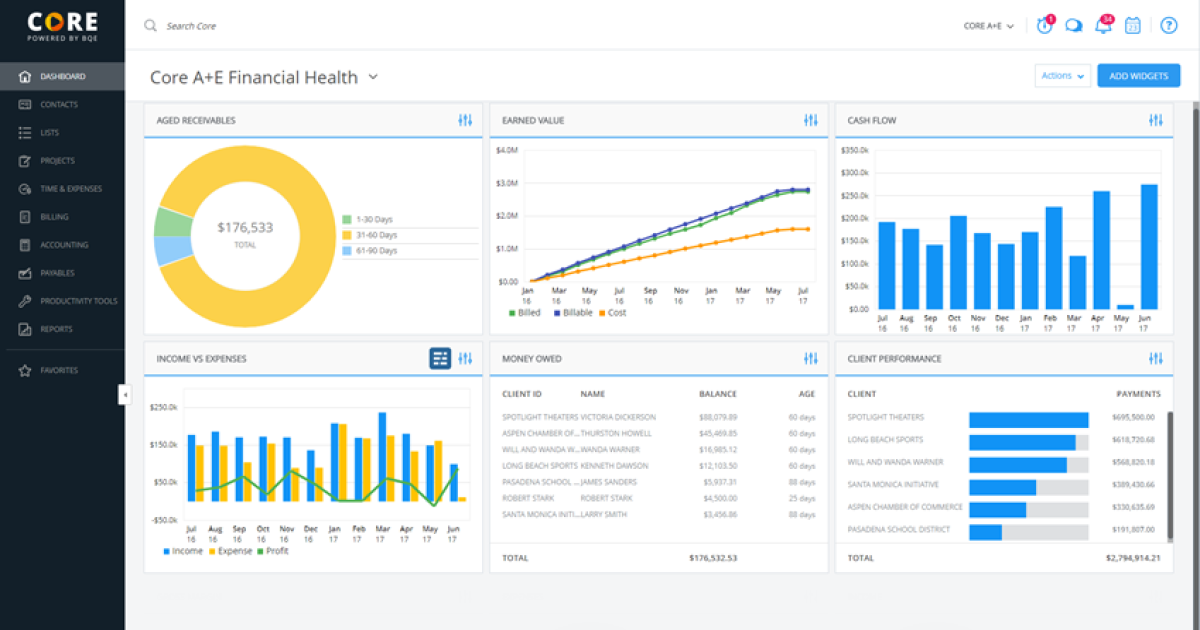Click the Contacts card icon in the sidebar
Viewport: 1200px width, 630px height.
pyautogui.click(x=25, y=104)
